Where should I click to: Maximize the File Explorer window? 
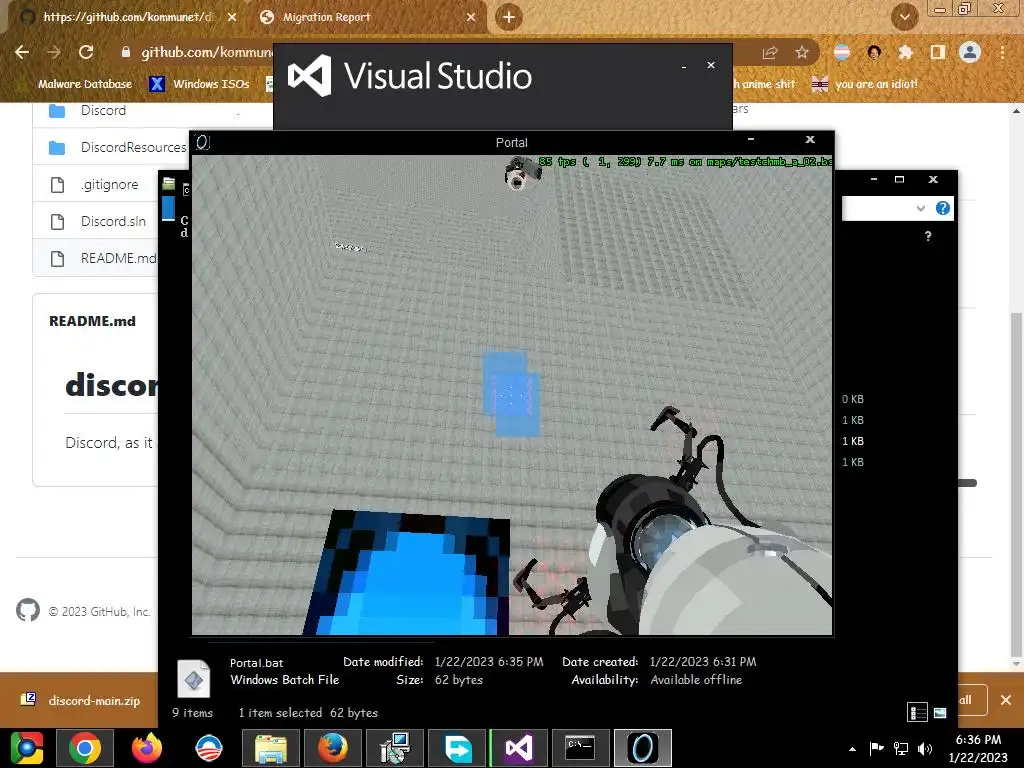(x=899, y=179)
